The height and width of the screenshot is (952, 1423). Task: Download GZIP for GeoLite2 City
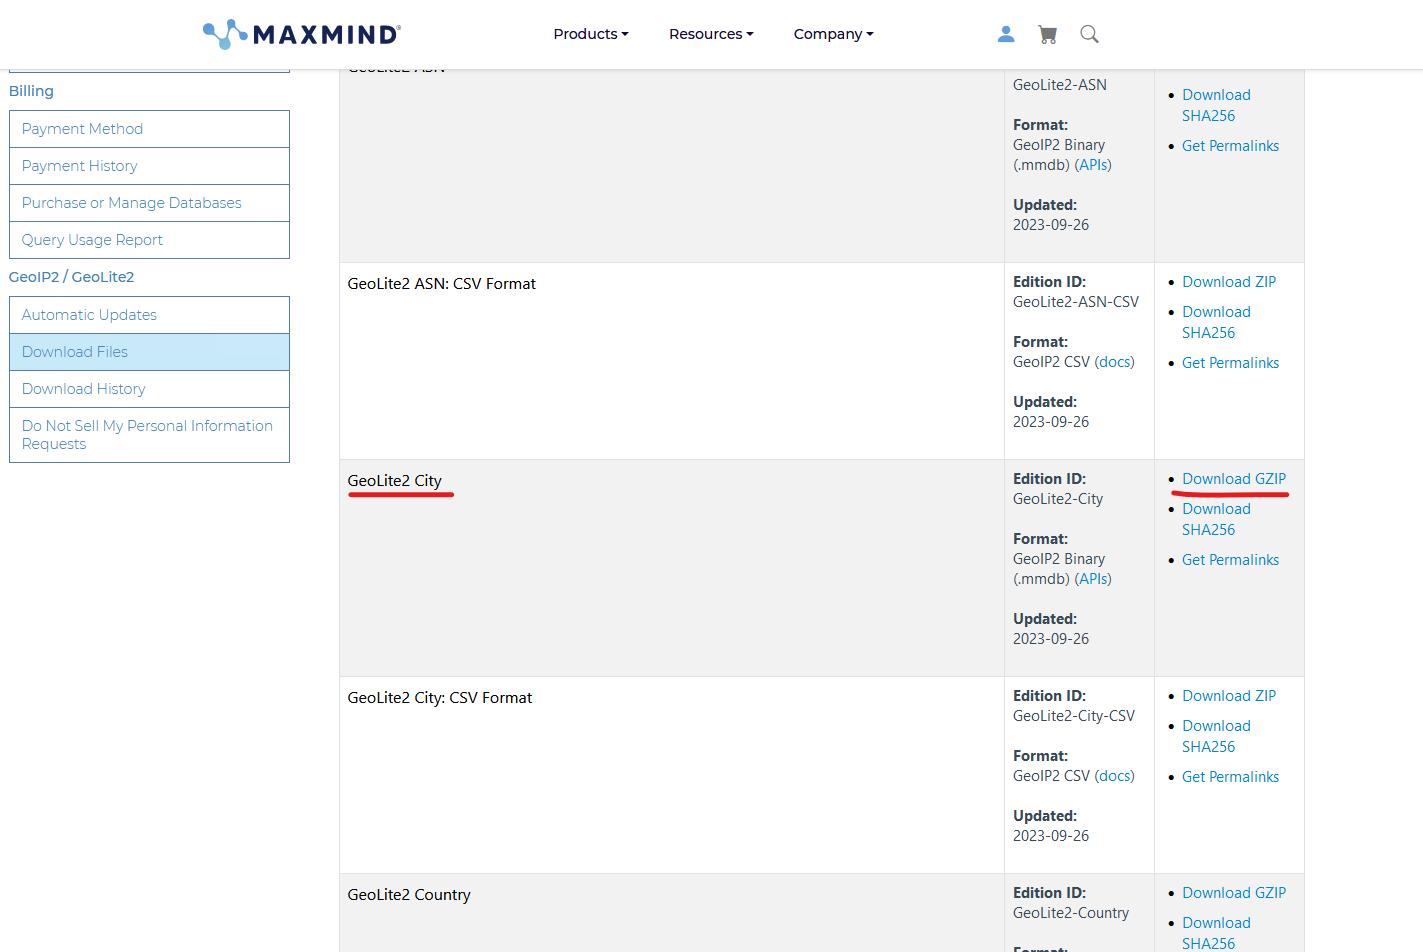[1233, 479]
